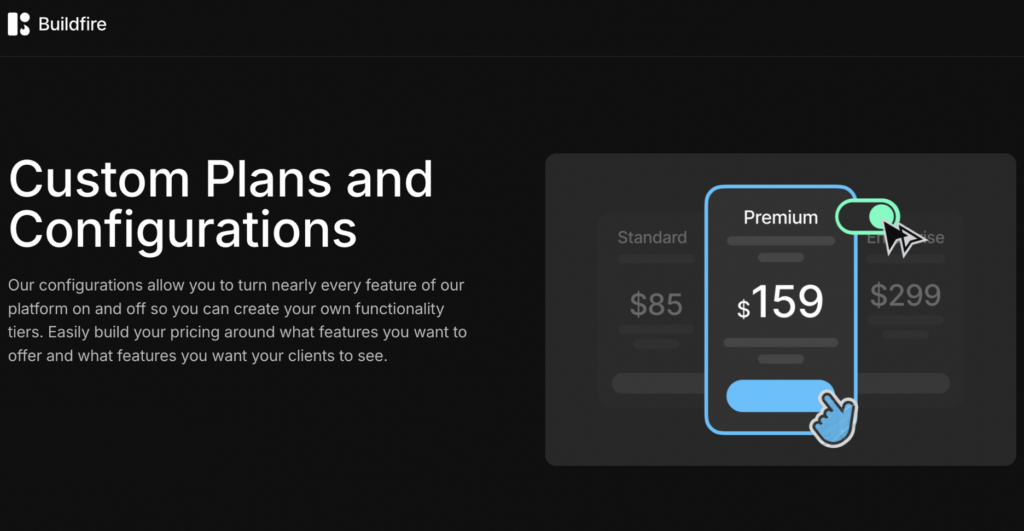Select the Enterprise plan label
Viewport: 1024px width, 531px height.
[905, 237]
